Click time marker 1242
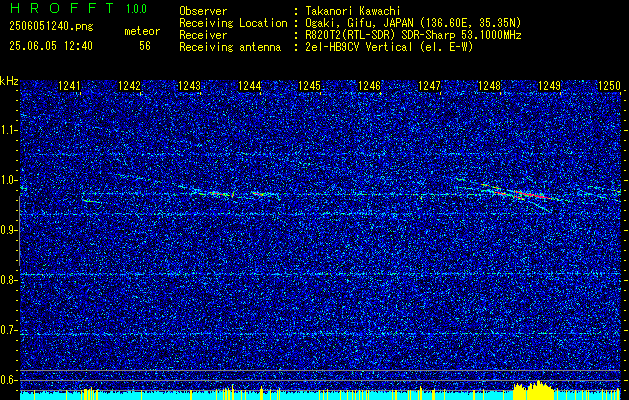Screen dimensions: 629x400 130,86
